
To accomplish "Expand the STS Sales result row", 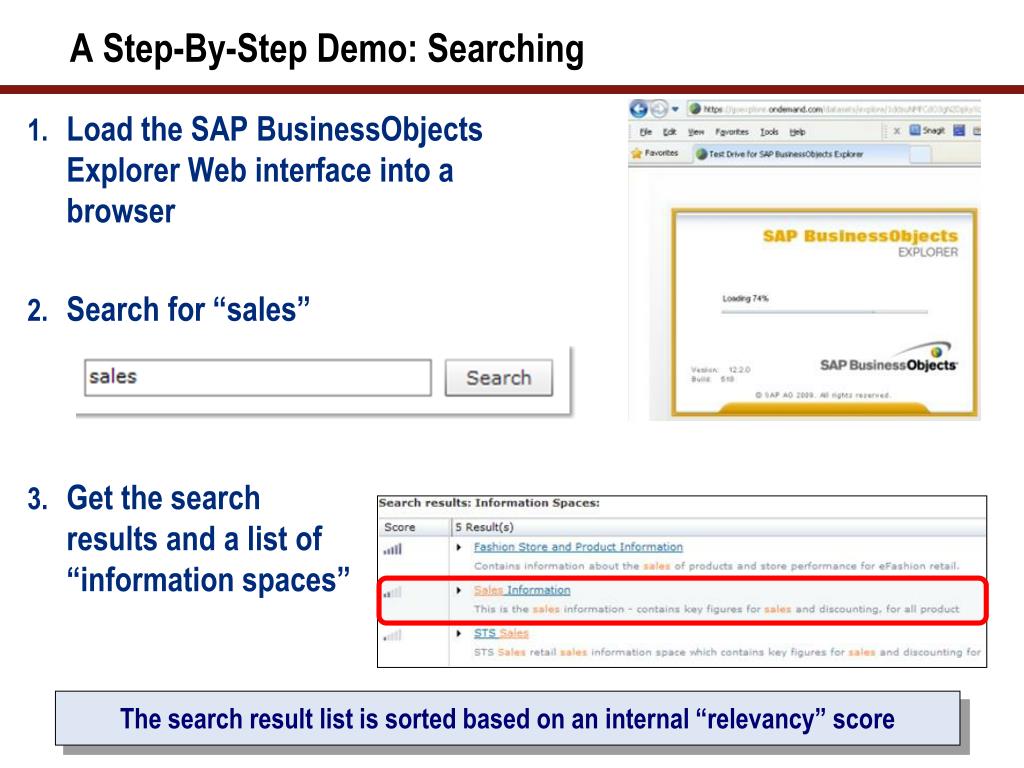I will click(459, 633).
